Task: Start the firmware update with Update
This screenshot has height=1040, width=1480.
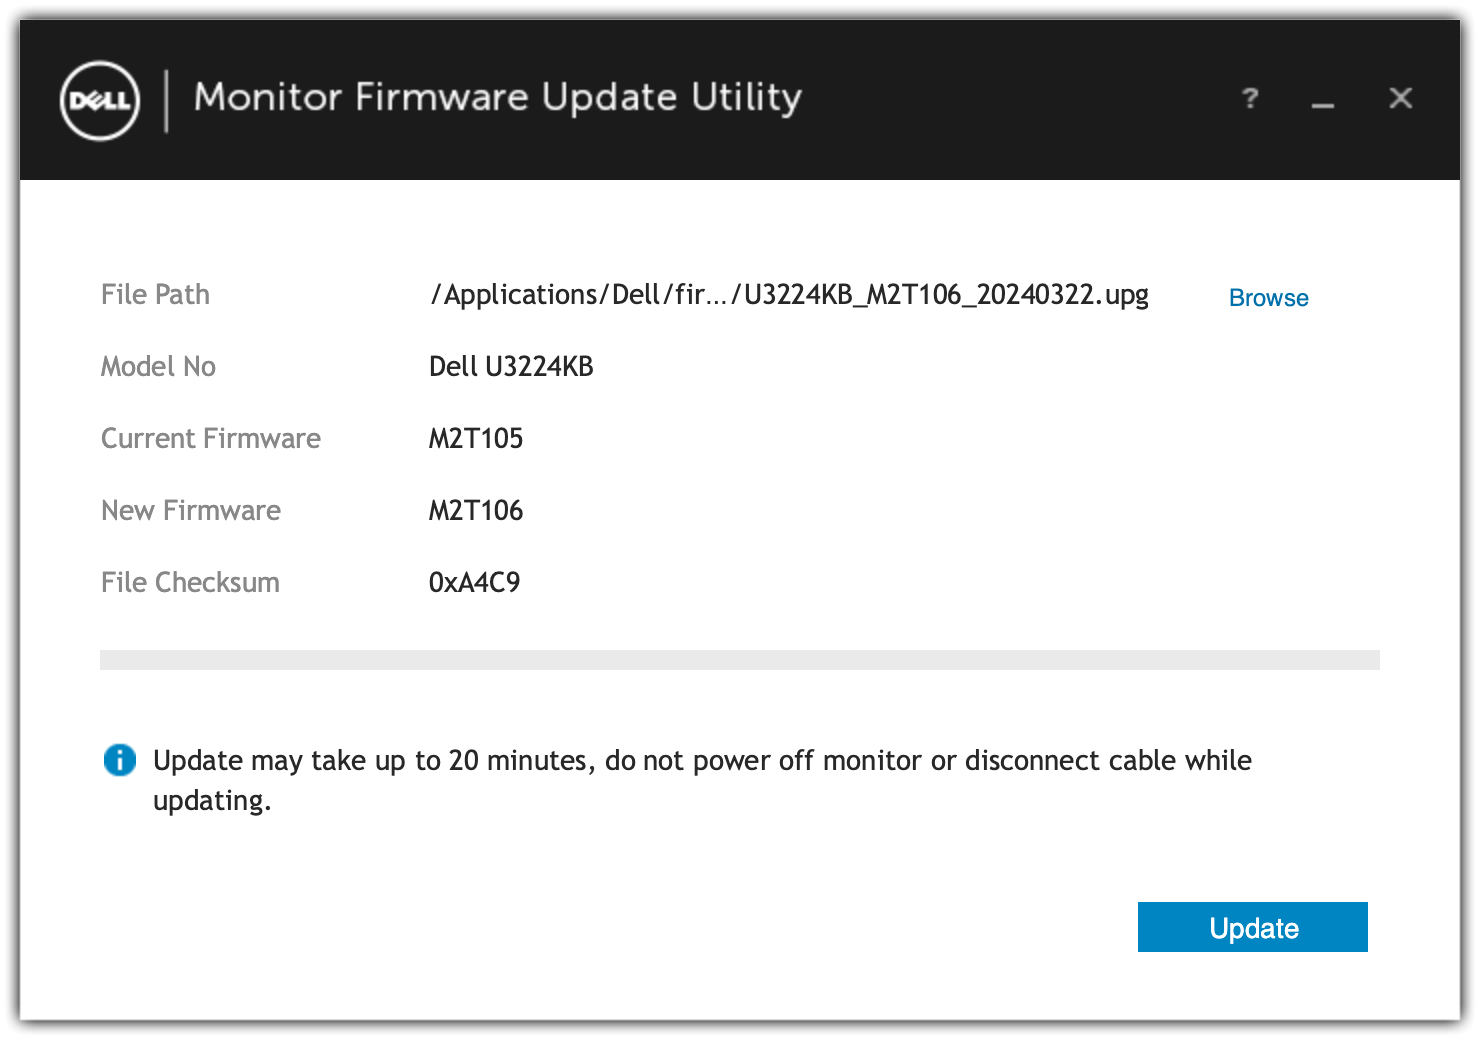Action: [x=1252, y=927]
